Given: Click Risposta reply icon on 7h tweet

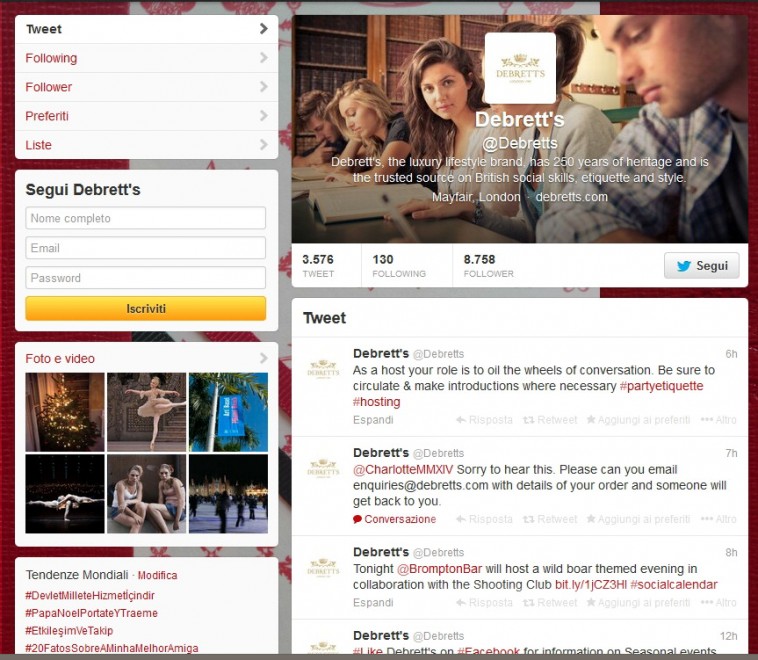Looking at the screenshot, I should coord(484,519).
